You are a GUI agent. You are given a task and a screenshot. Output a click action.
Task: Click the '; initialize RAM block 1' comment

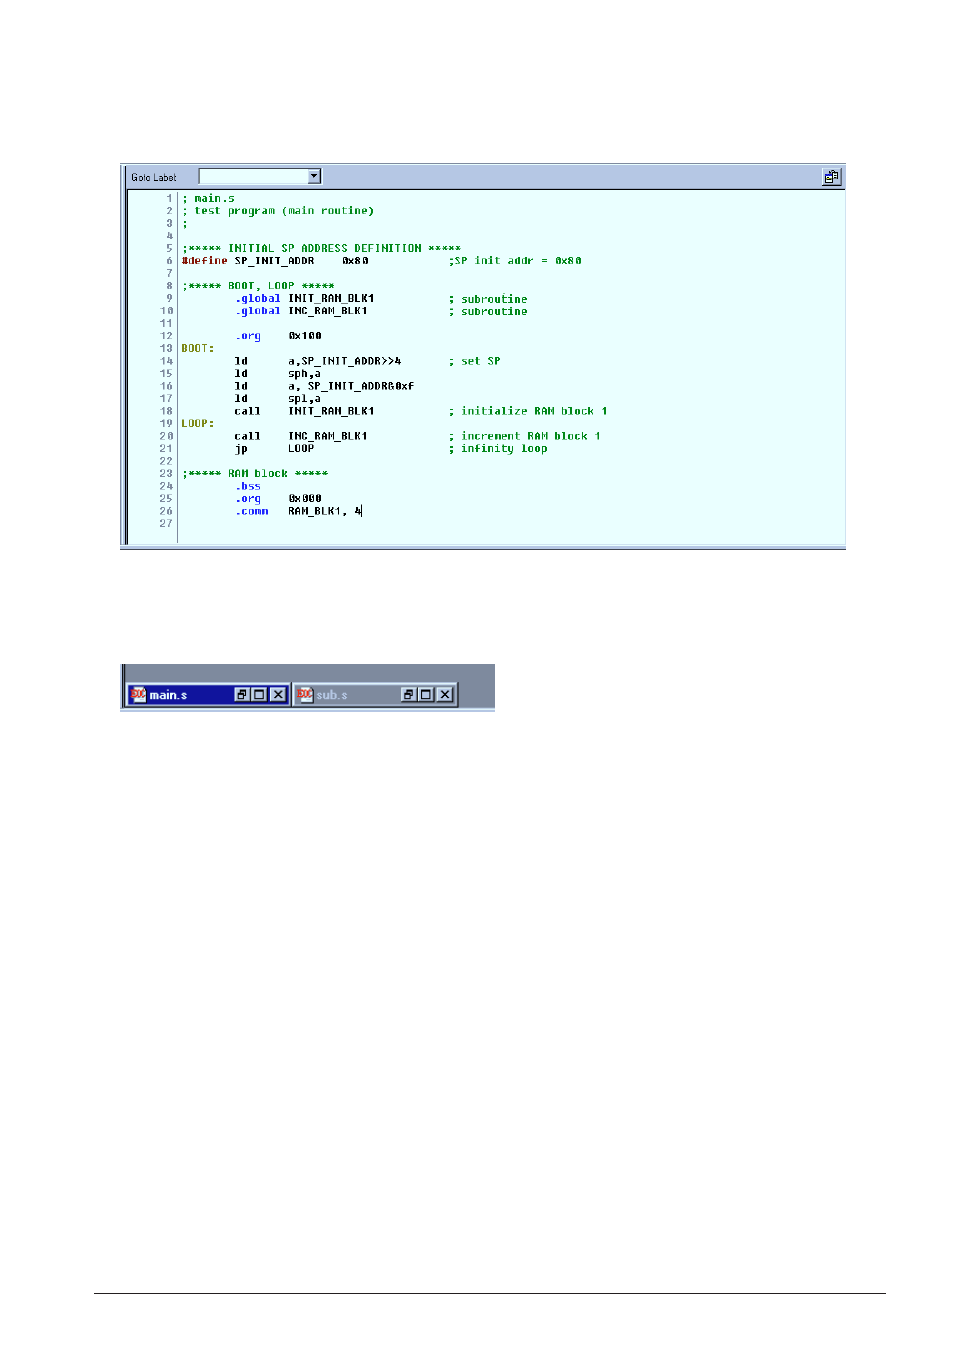click(x=528, y=411)
